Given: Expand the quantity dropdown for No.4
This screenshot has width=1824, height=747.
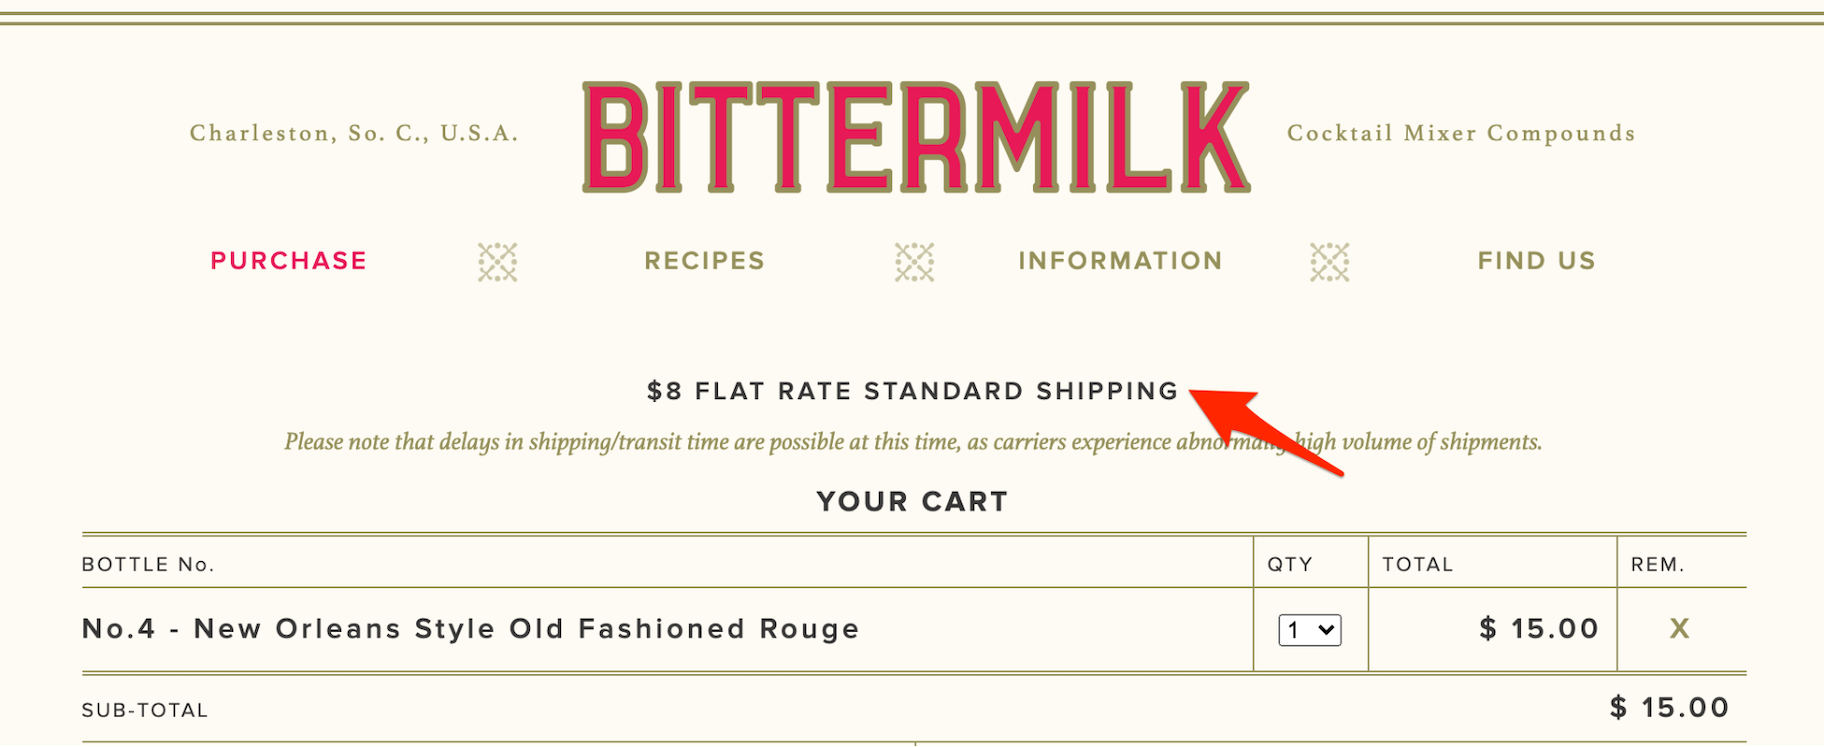Looking at the screenshot, I should tap(1309, 630).
